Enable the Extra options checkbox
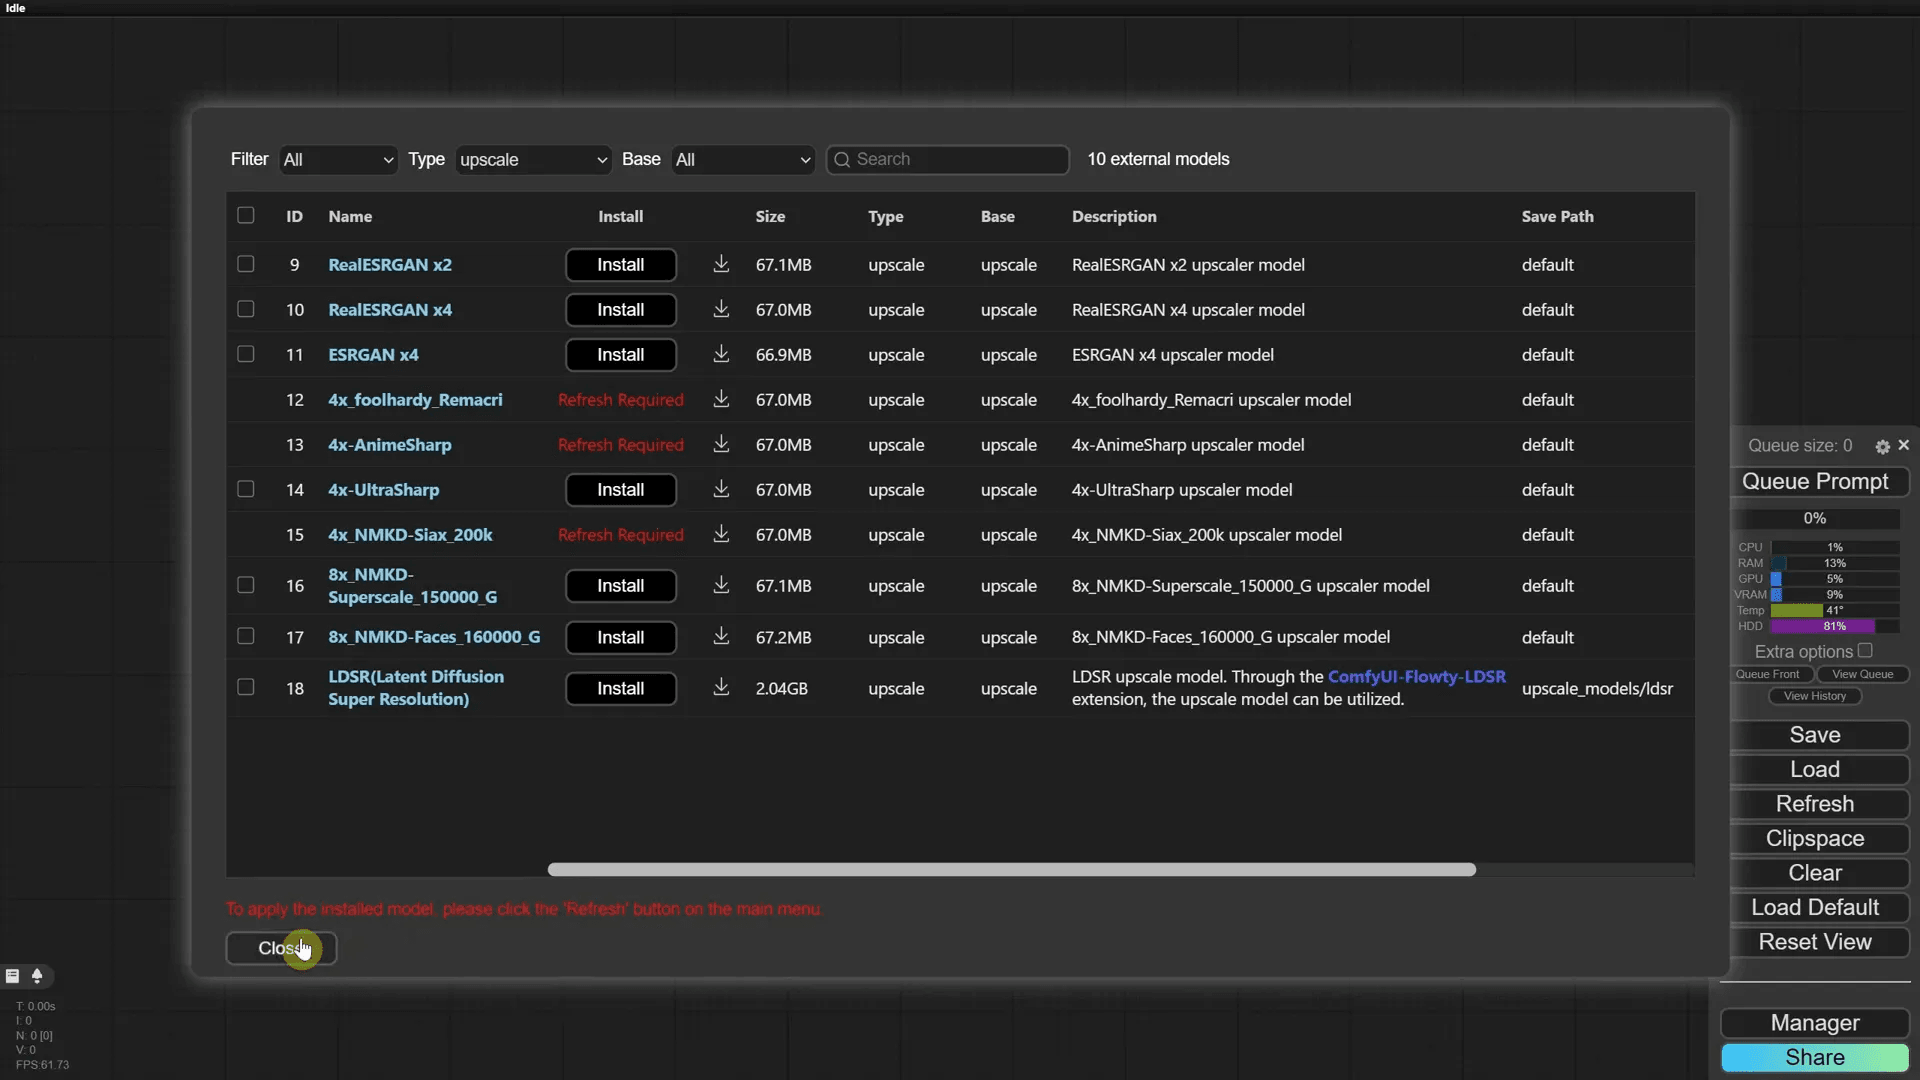This screenshot has width=1920, height=1080. click(1865, 650)
